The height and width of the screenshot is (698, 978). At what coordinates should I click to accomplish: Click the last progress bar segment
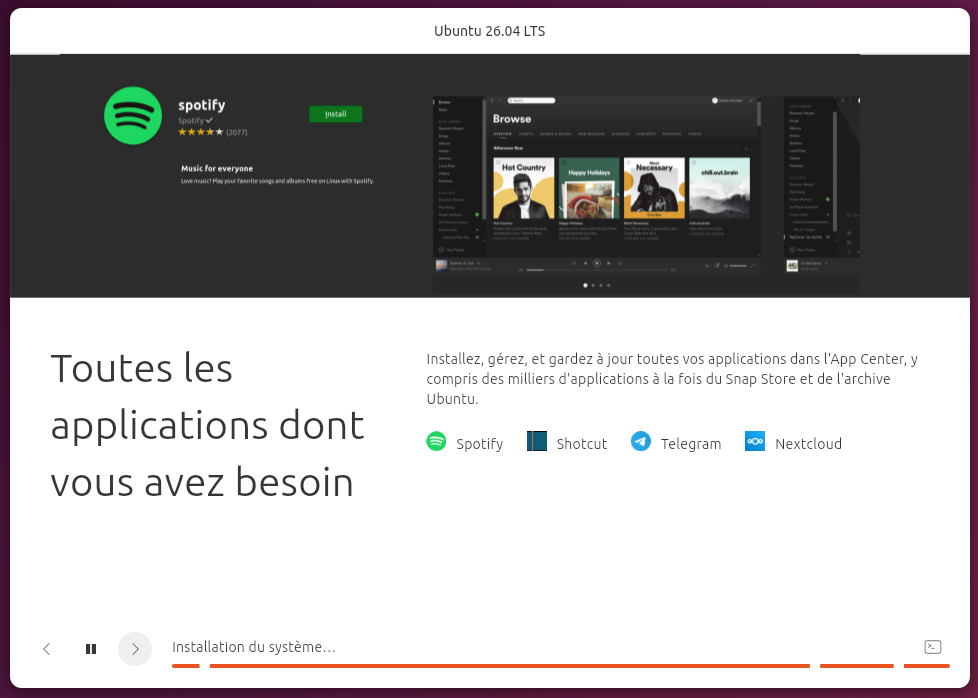coord(927,666)
